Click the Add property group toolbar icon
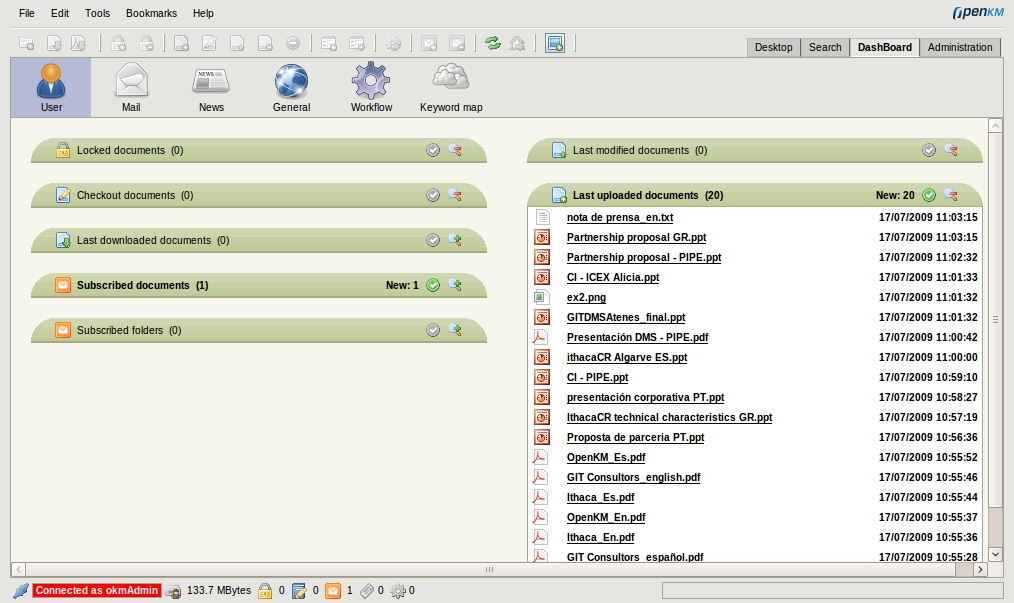Image resolution: width=1014 pixels, height=603 pixels. (329, 43)
